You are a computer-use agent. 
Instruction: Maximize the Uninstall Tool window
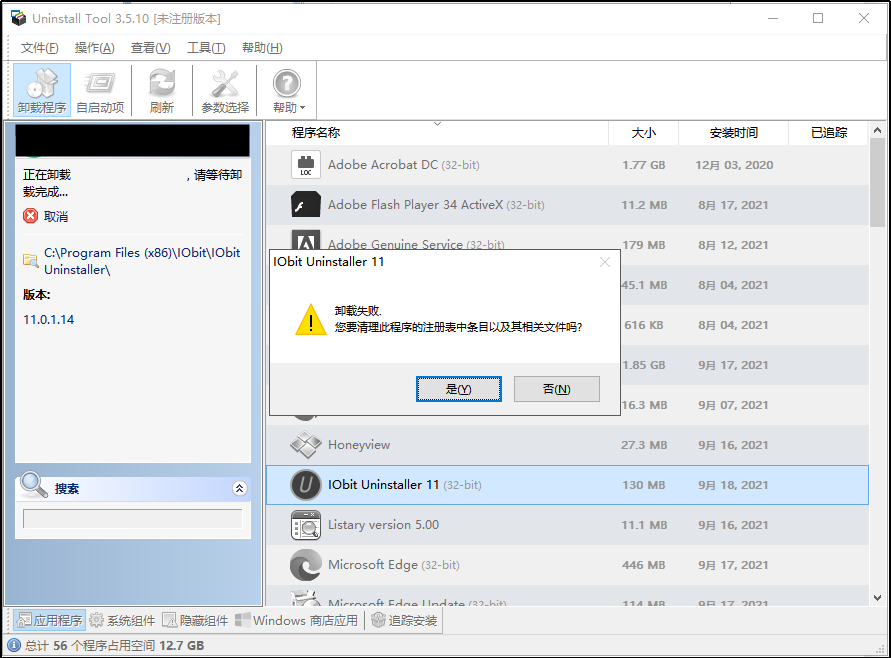[x=818, y=18]
